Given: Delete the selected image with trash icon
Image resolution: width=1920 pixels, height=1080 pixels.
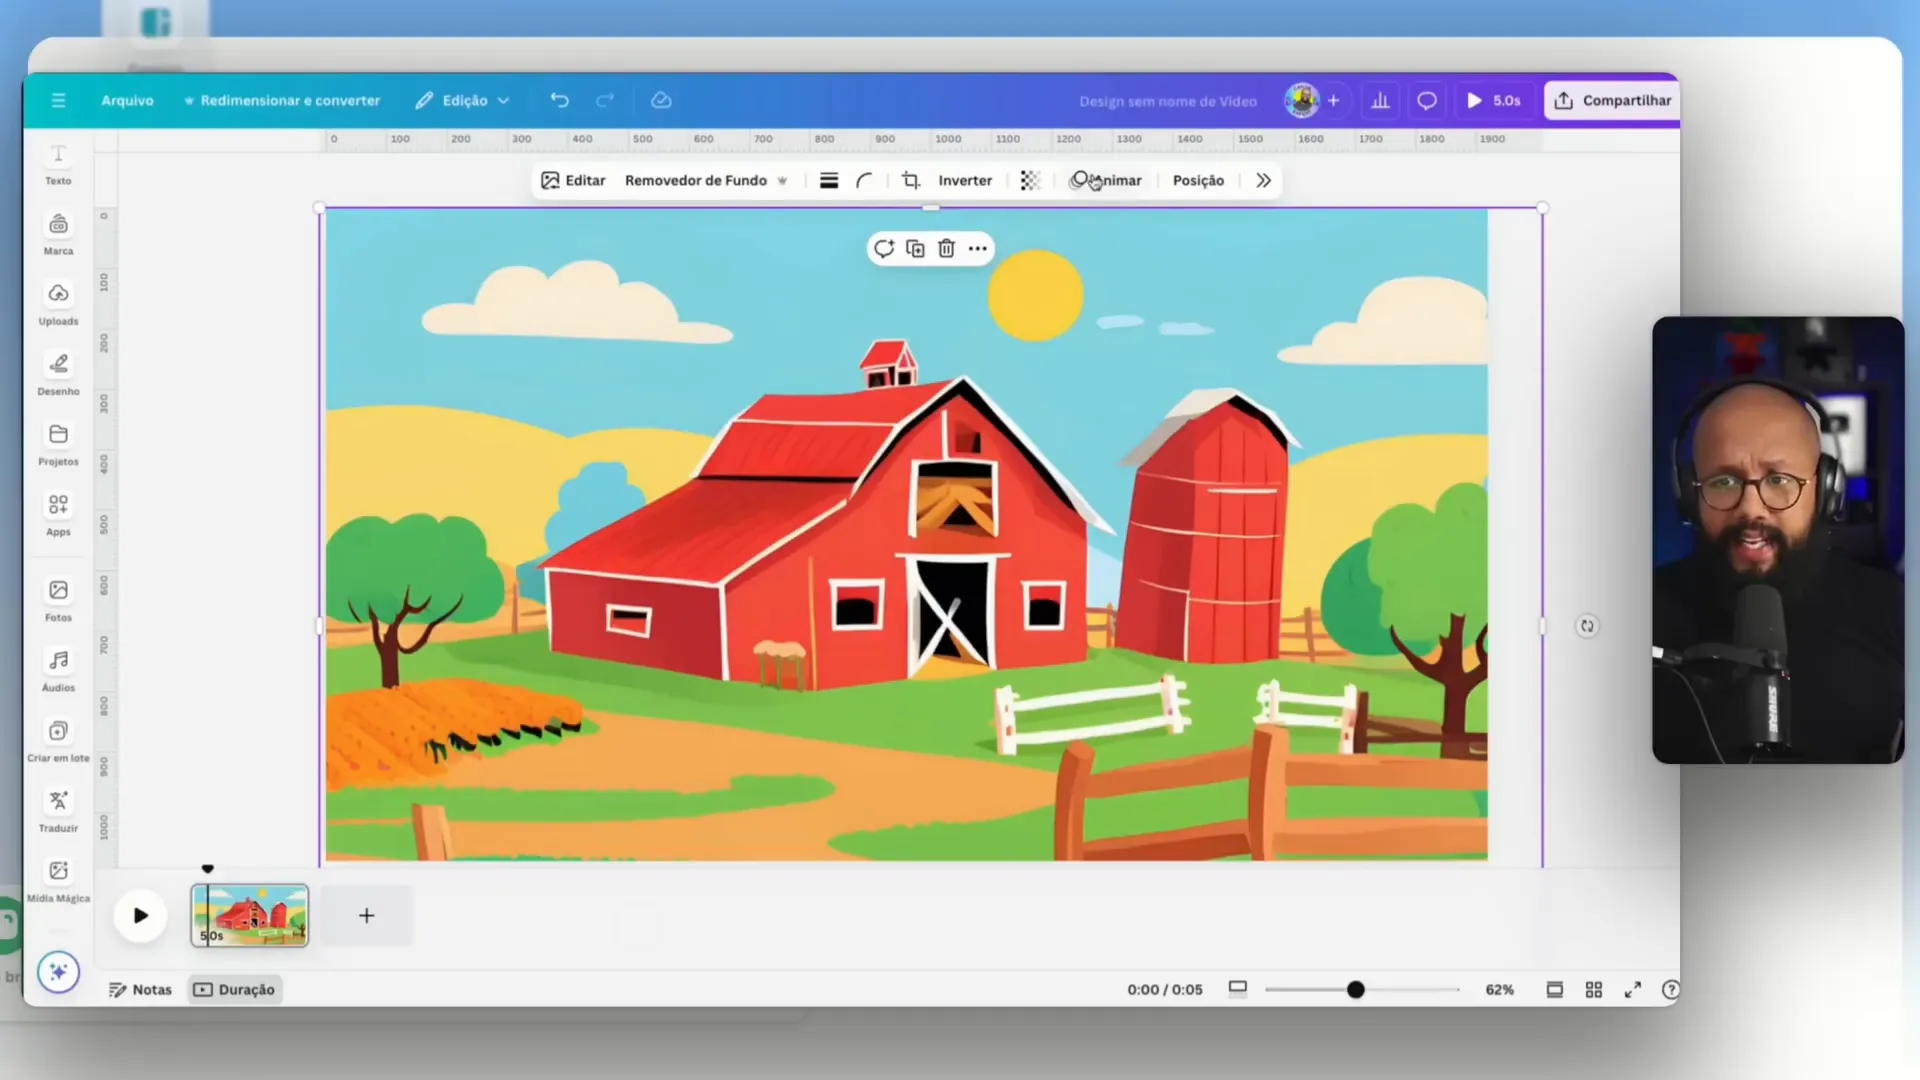Looking at the screenshot, I should click(x=946, y=248).
